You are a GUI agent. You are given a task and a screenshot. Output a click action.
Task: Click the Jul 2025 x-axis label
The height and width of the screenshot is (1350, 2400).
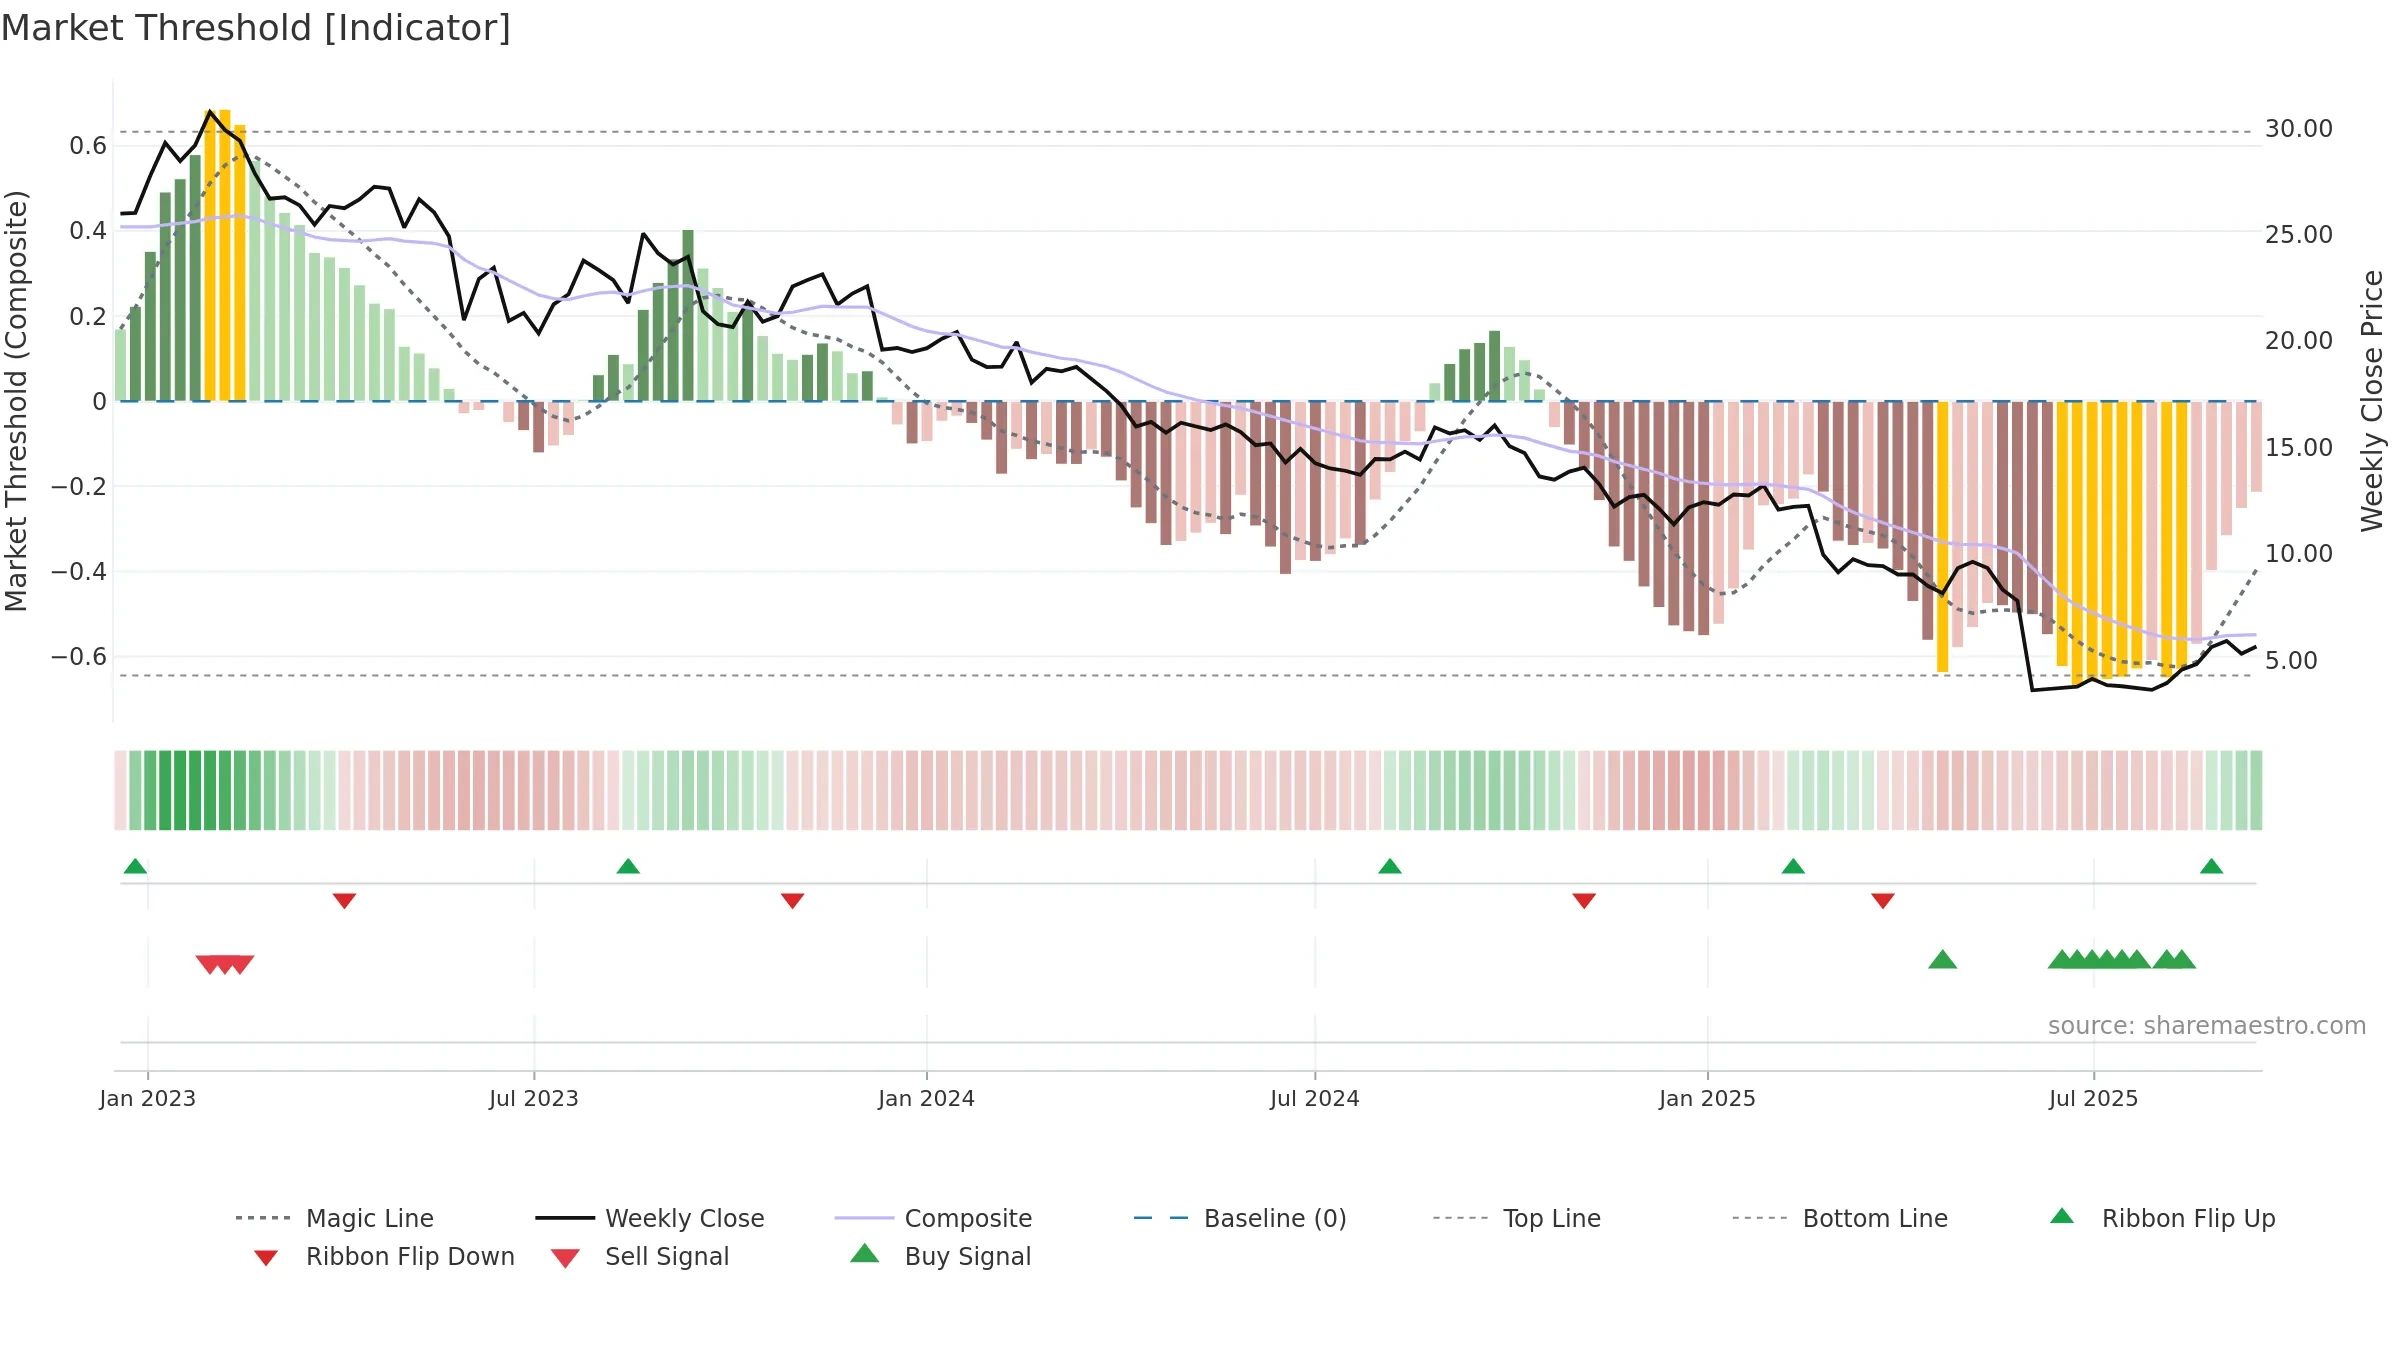2094,1099
